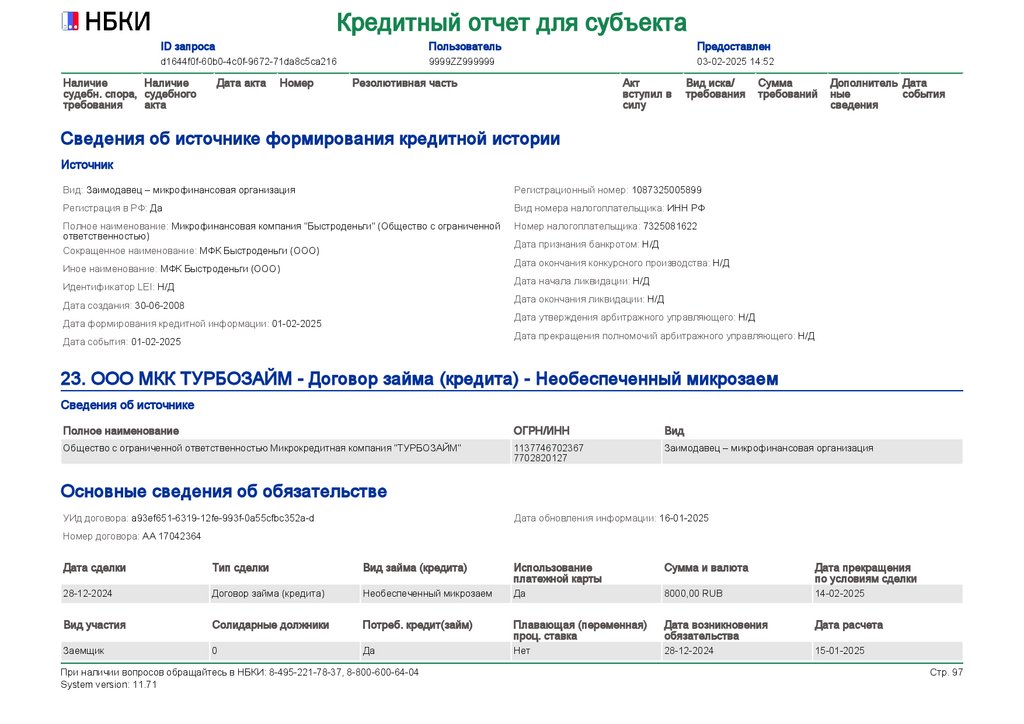Click heading "Основные сведения об обязательстве"
Image resolution: width=1024 pixels, height=724 pixels.
pos(224,492)
